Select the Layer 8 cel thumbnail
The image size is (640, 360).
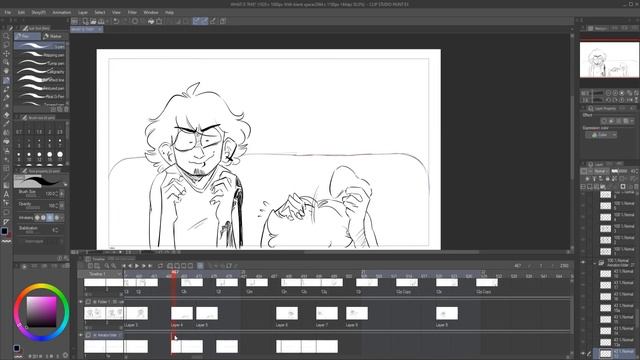tap(357, 313)
